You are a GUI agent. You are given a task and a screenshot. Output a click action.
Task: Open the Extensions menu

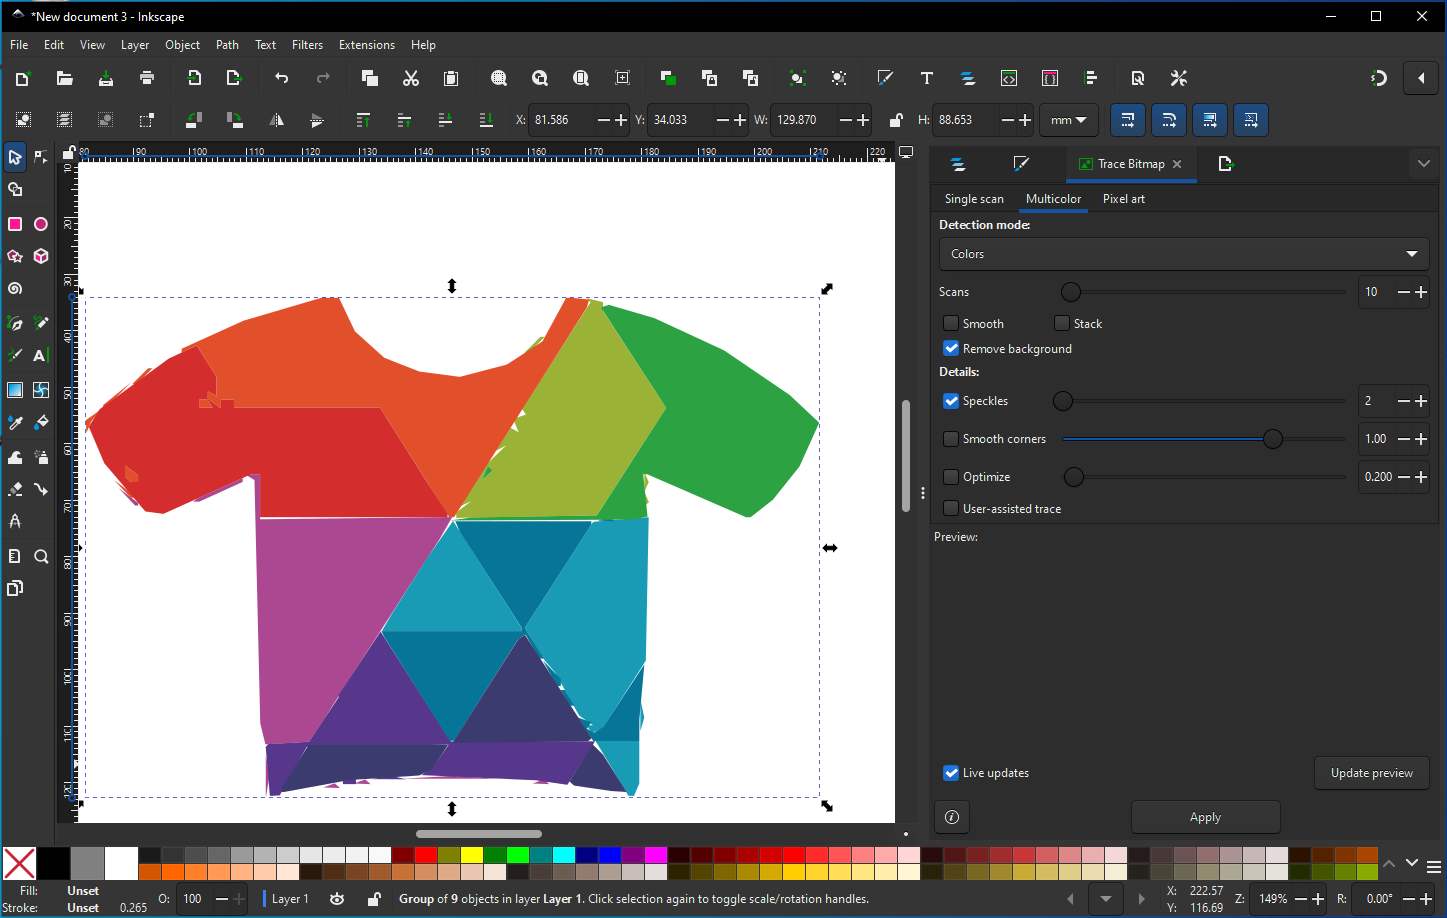(x=366, y=45)
